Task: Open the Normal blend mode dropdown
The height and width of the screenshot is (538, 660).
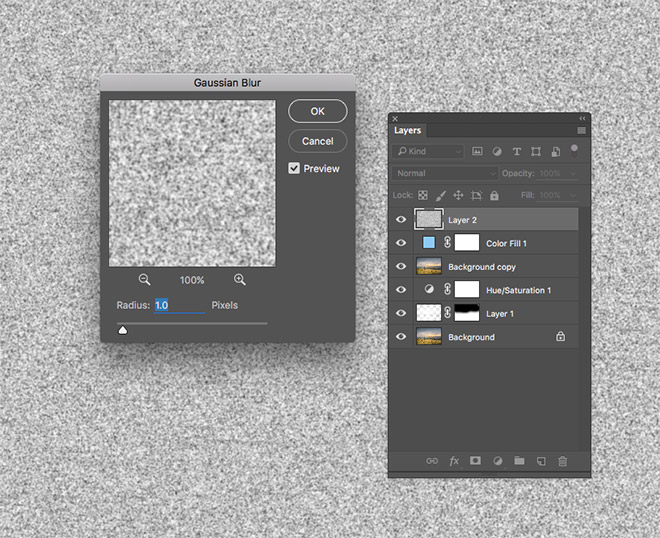Action: coord(445,173)
